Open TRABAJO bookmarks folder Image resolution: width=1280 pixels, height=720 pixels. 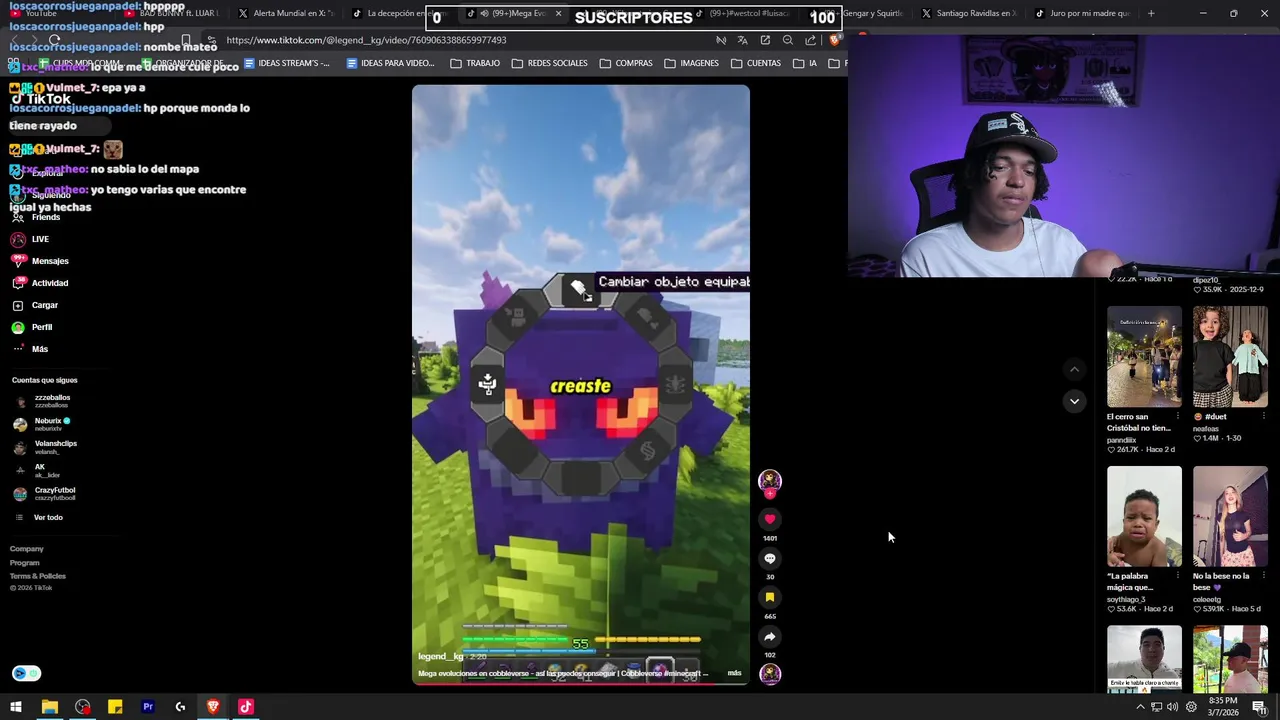click(475, 63)
